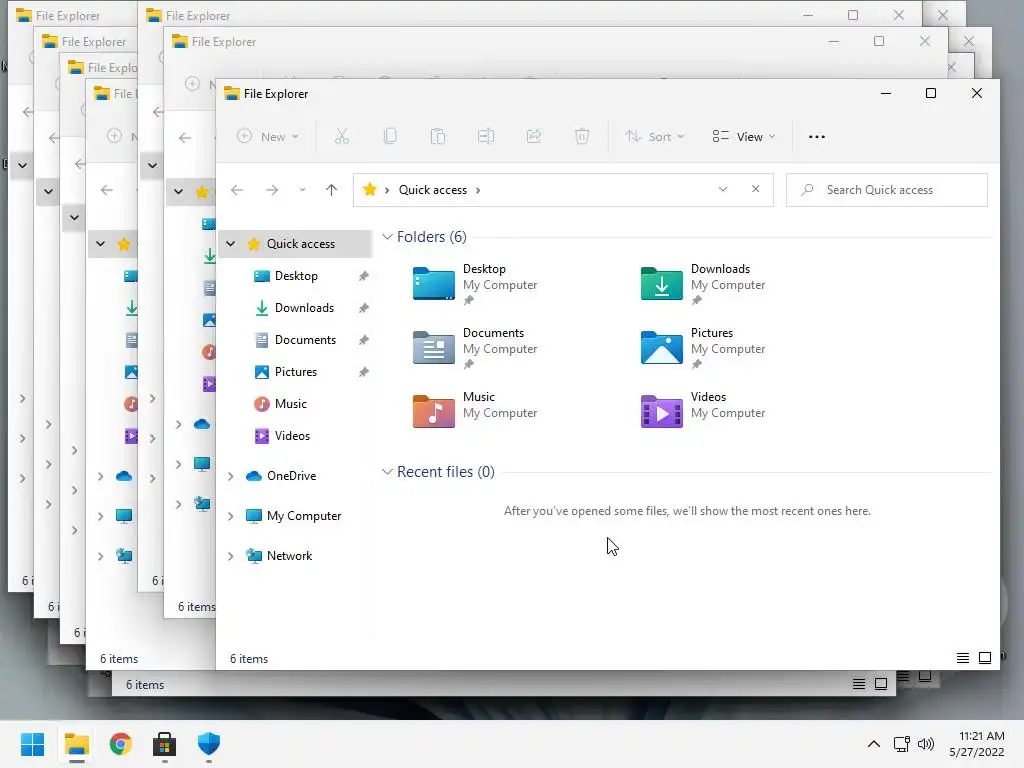Click pin icon next to Documents in sidebar
This screenshot has width=1024, height=768.
(364, 340)
